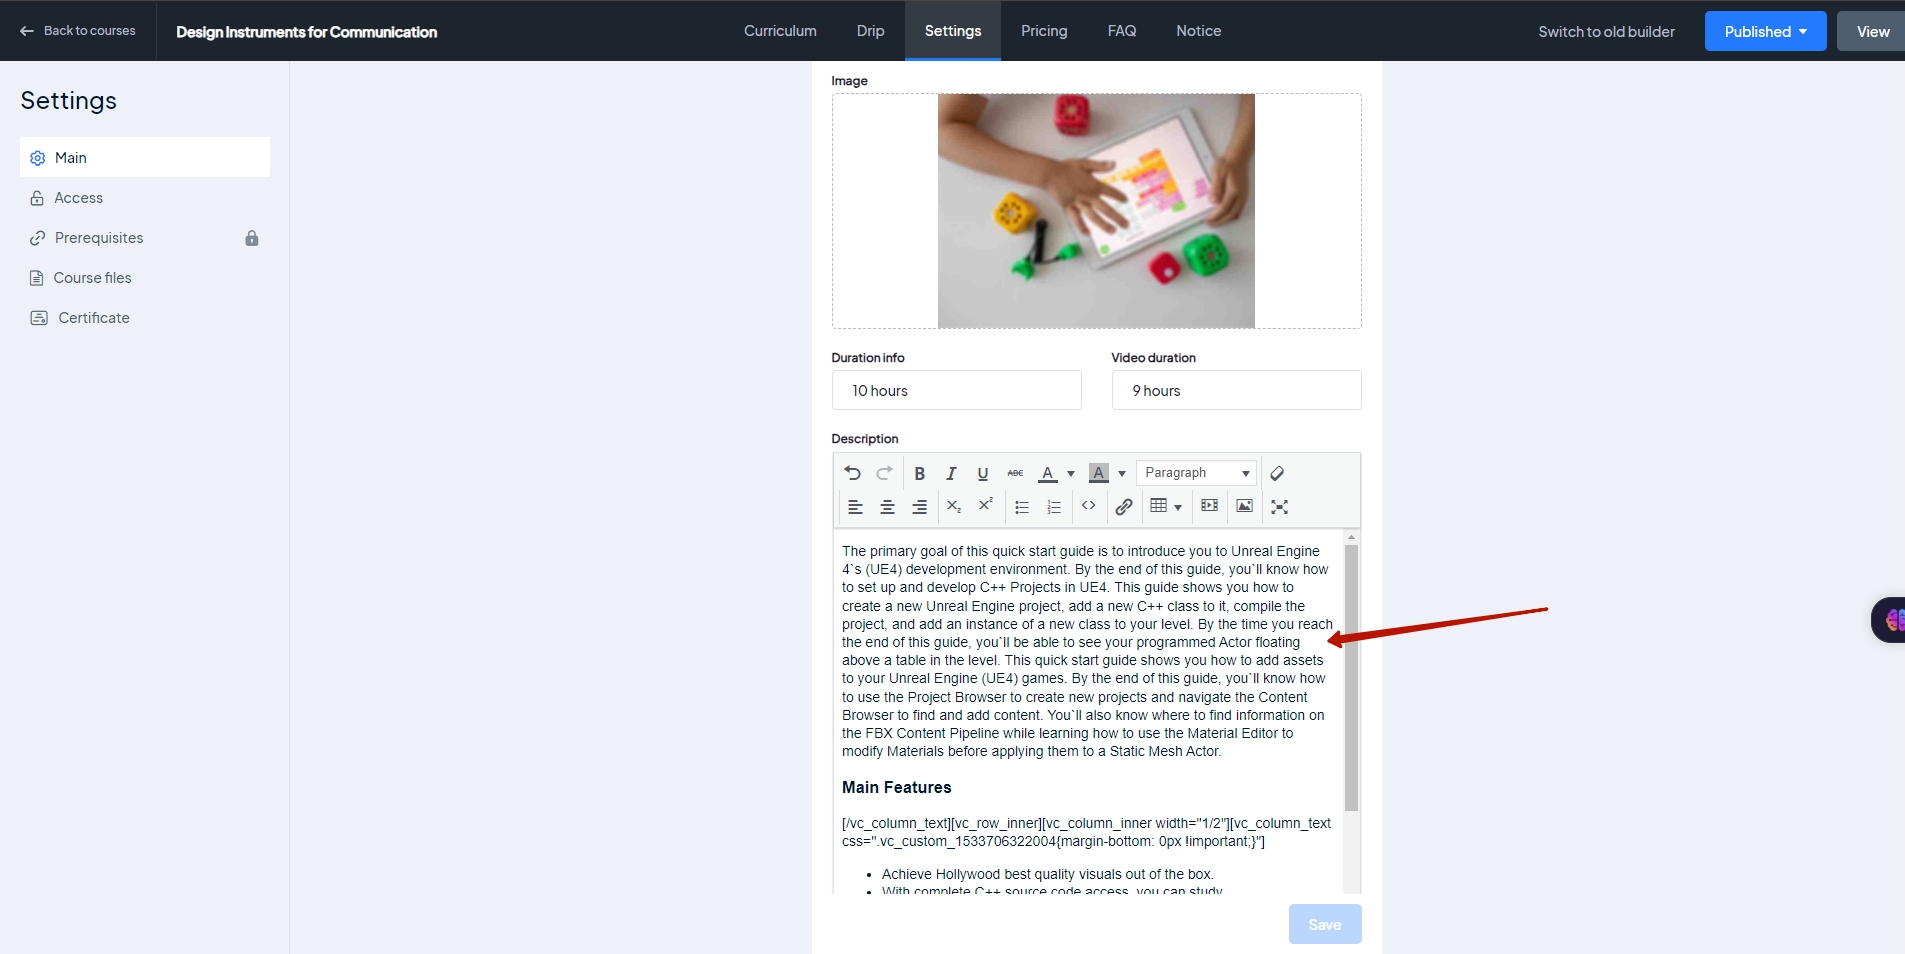Insert a bulleted list

click(x=1021, y=507)
